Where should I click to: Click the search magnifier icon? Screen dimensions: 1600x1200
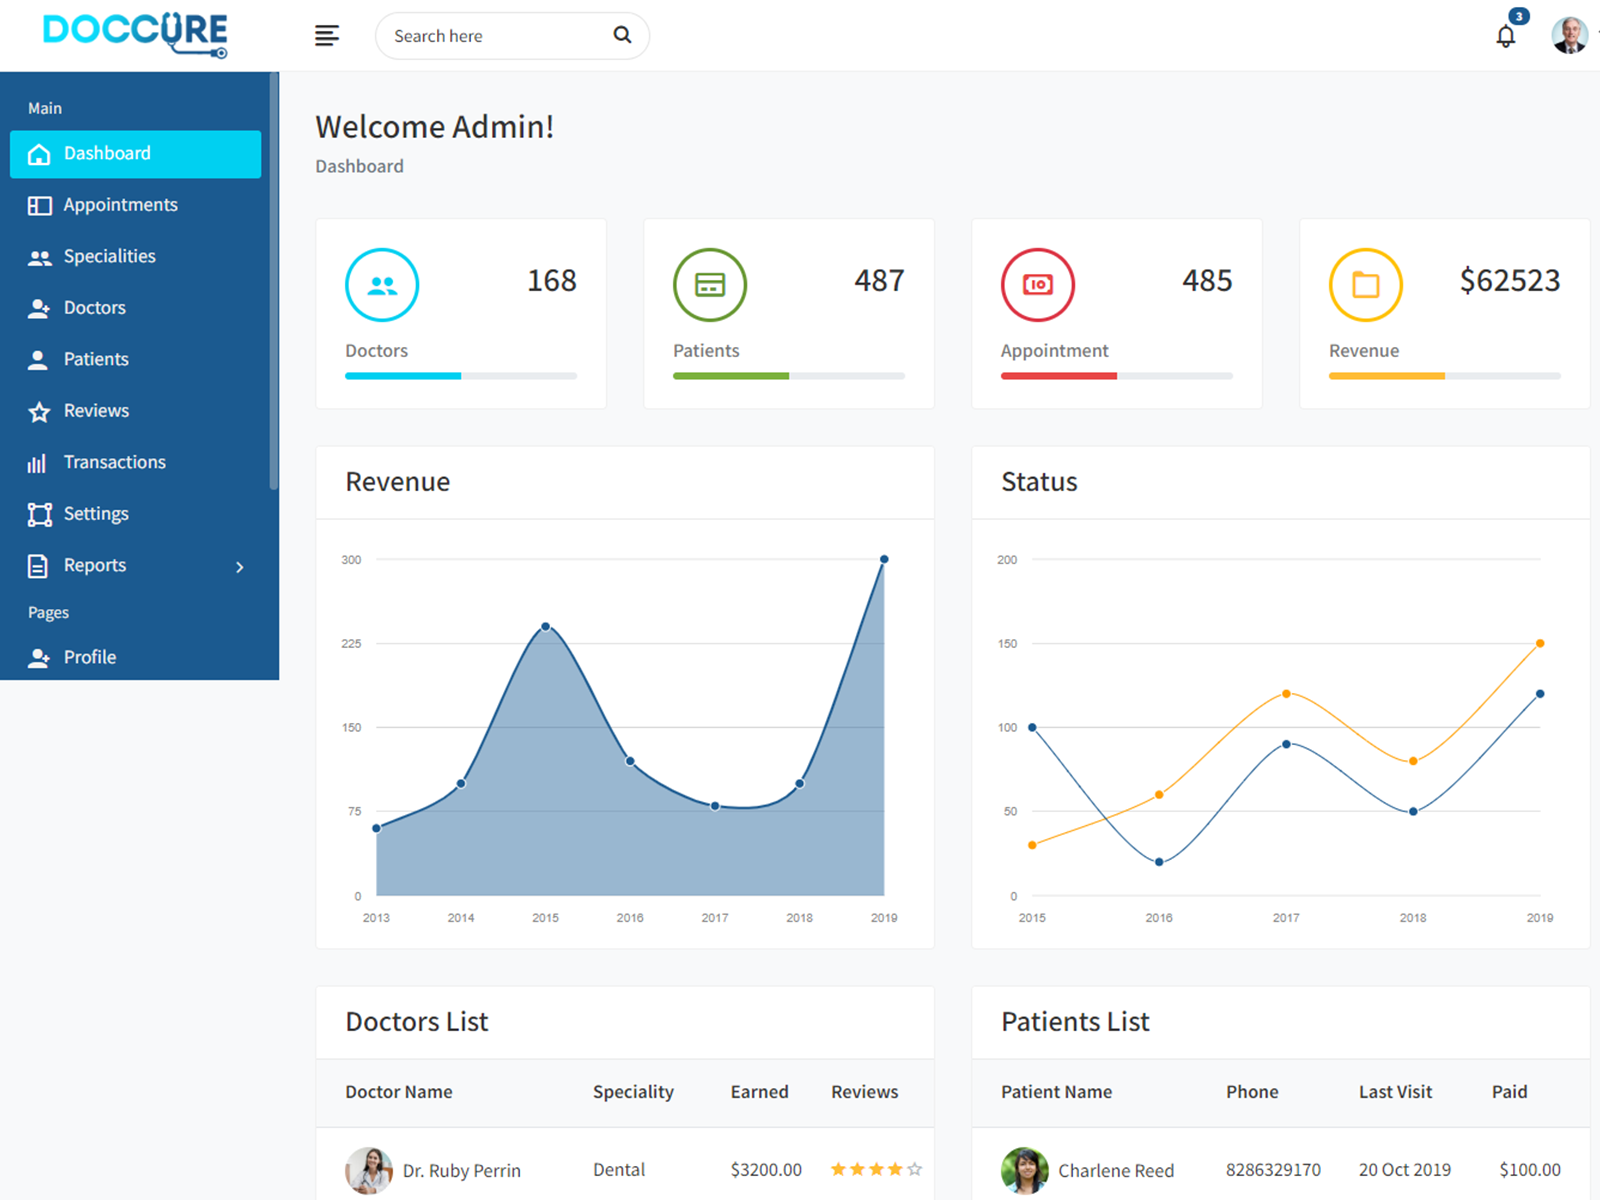click(622, 35)
